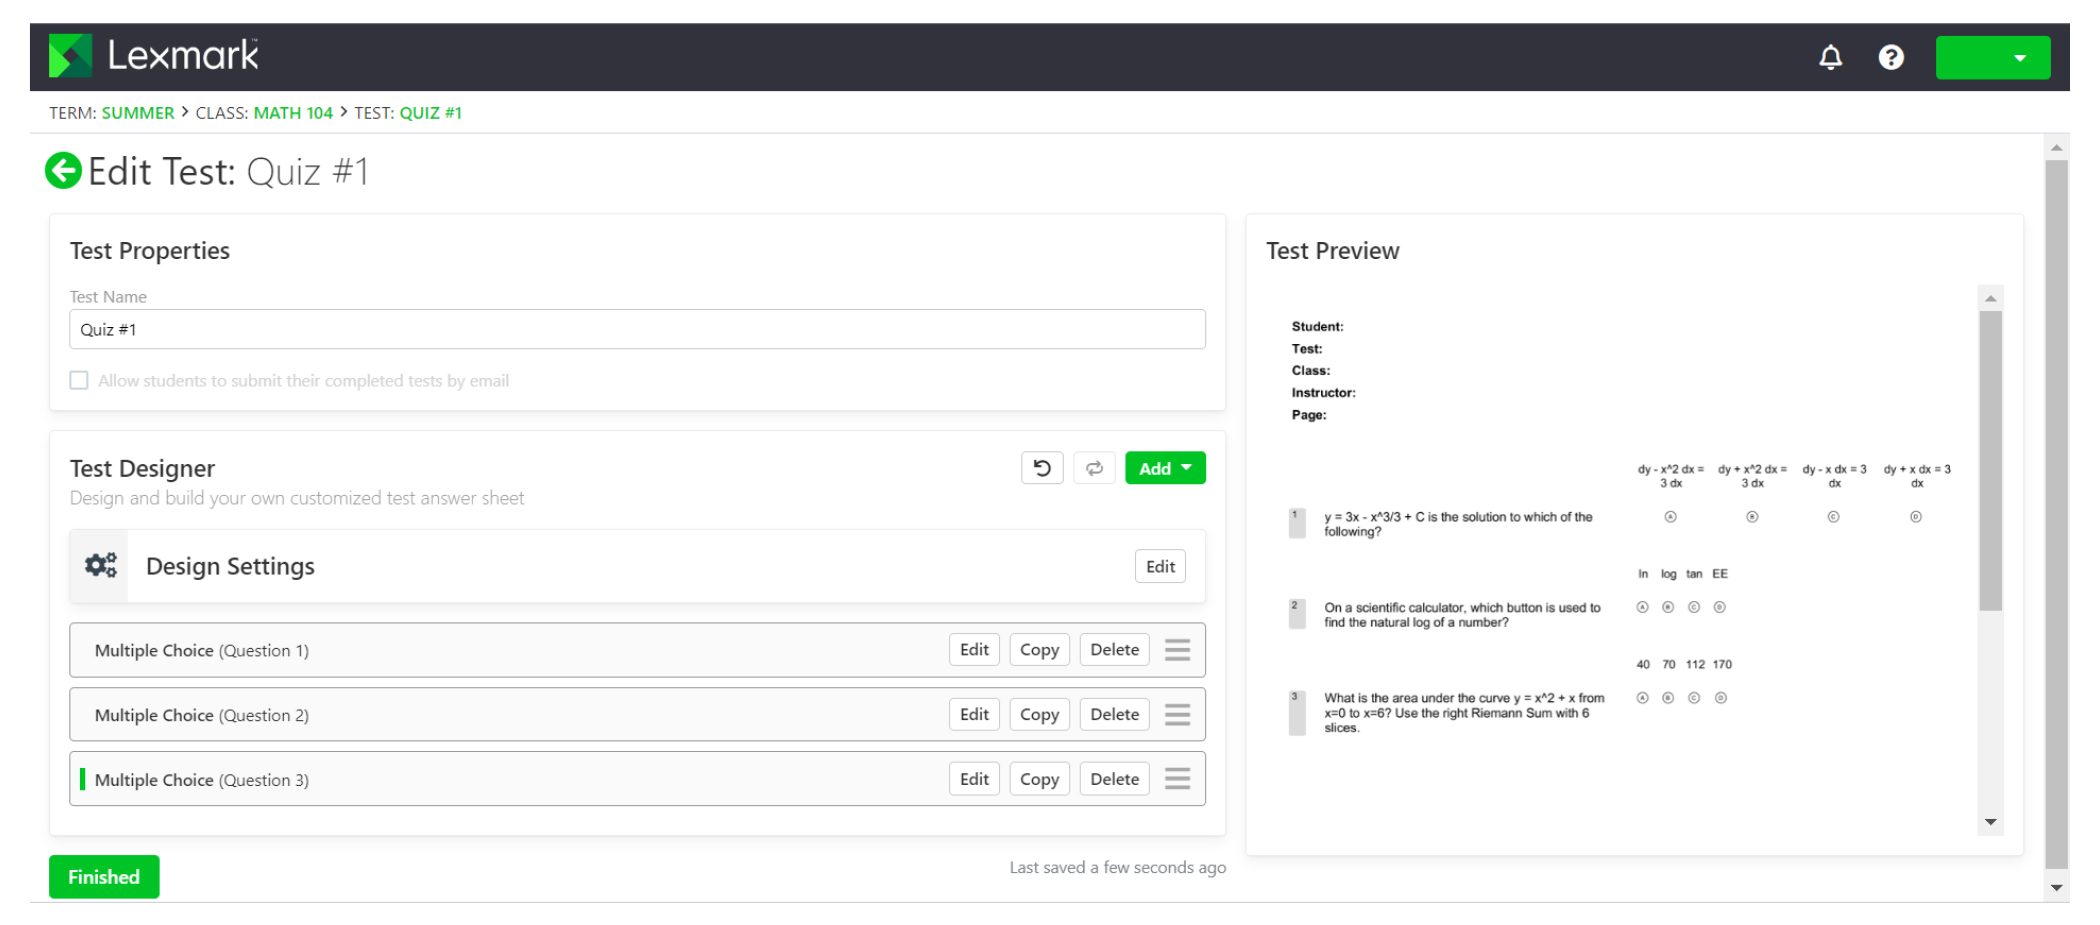Open the SUMMER term breadcrumb link
2100x925 pixels.
pos(138,113)
